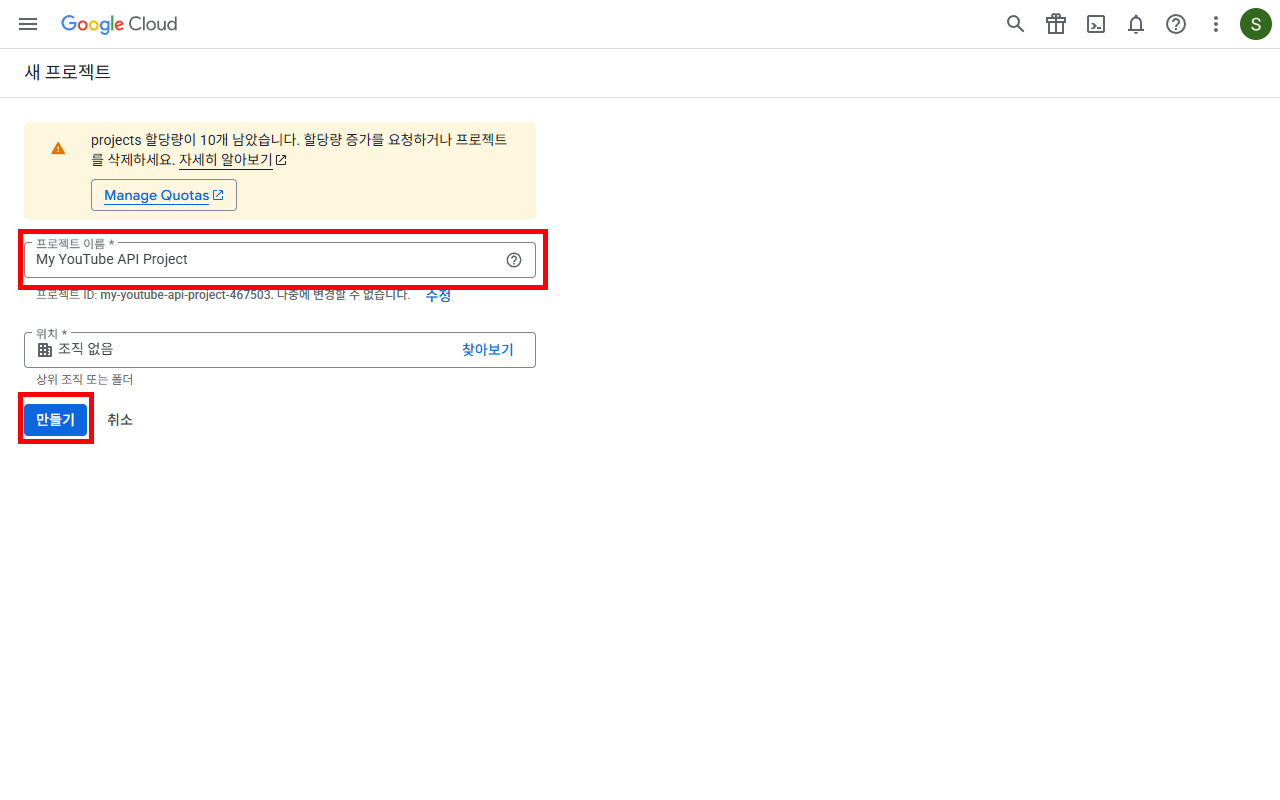Image resolution: width=1280 pixels, height=800 pixels.
Task: Click the Manage Quotas button
Action: click(x=164, y=195)
